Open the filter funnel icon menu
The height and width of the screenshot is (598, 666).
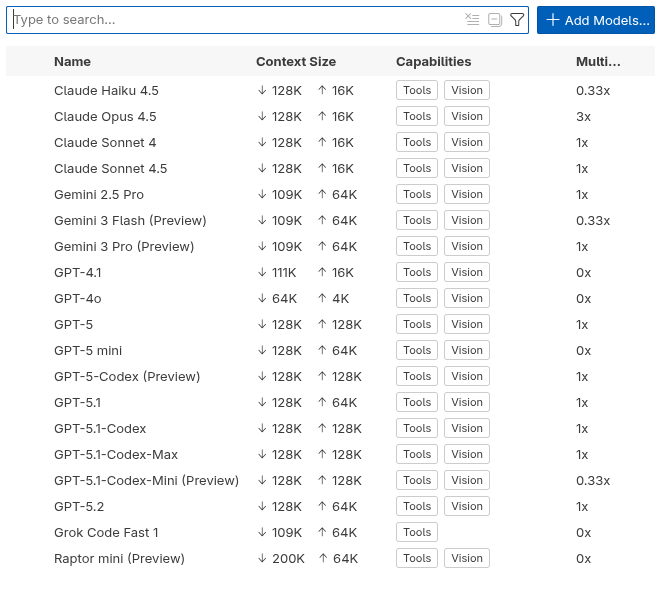(517, 20)
